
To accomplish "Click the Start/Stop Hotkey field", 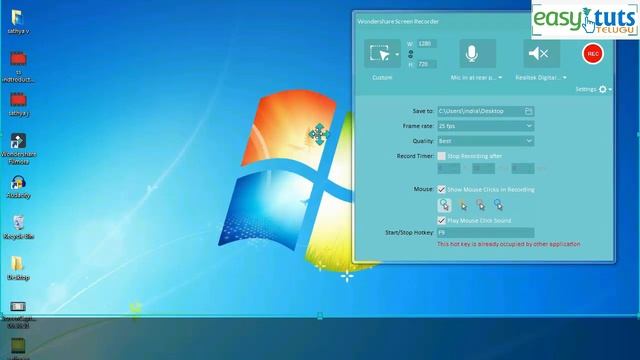I will click(486, 233).
